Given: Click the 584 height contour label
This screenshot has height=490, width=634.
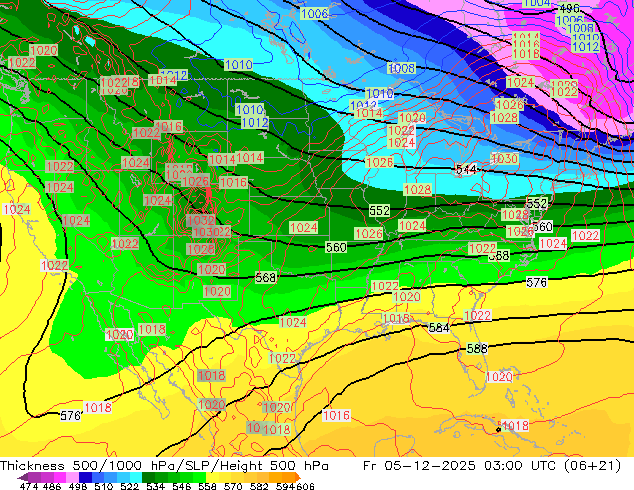Looking at the screenshot, I should 439,327.
